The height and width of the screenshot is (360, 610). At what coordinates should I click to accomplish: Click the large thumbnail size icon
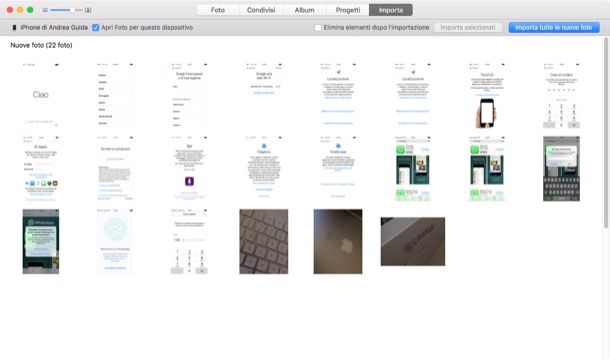tap(88, 10)
